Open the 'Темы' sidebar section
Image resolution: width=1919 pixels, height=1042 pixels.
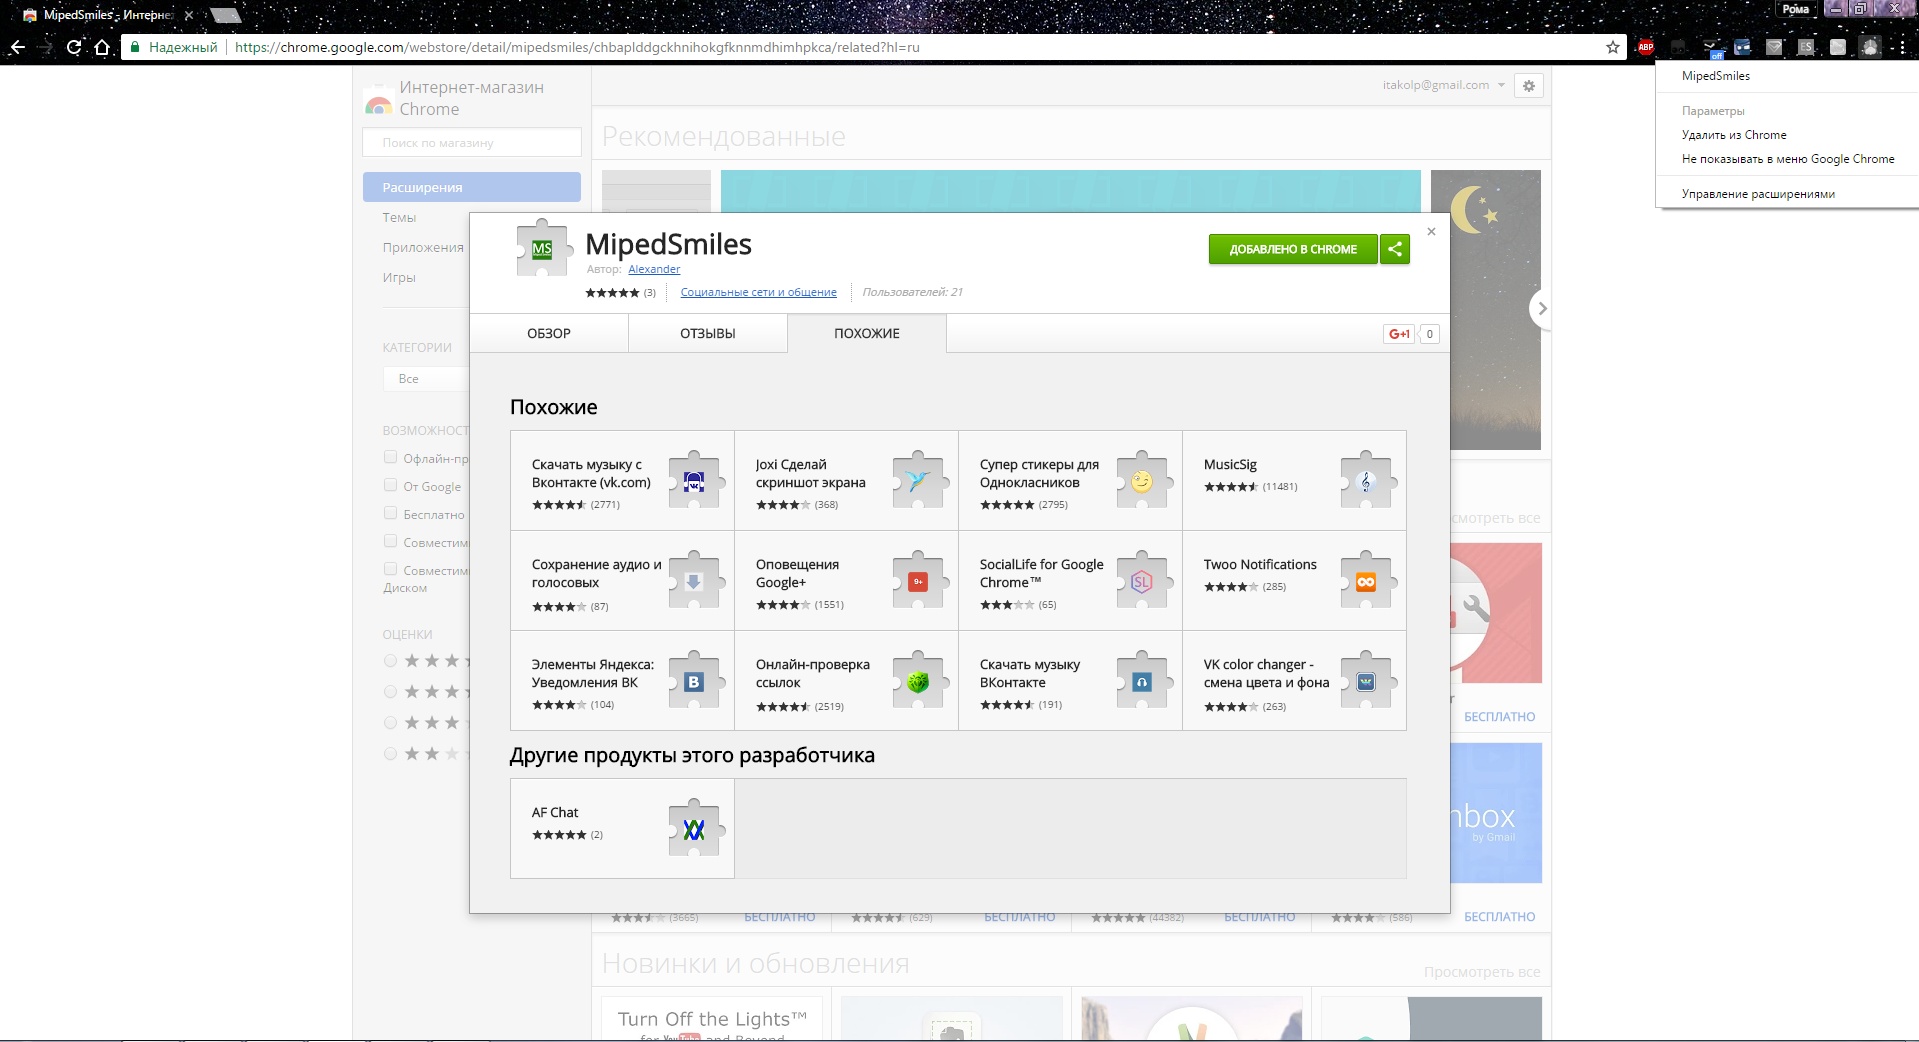point(399,218)
